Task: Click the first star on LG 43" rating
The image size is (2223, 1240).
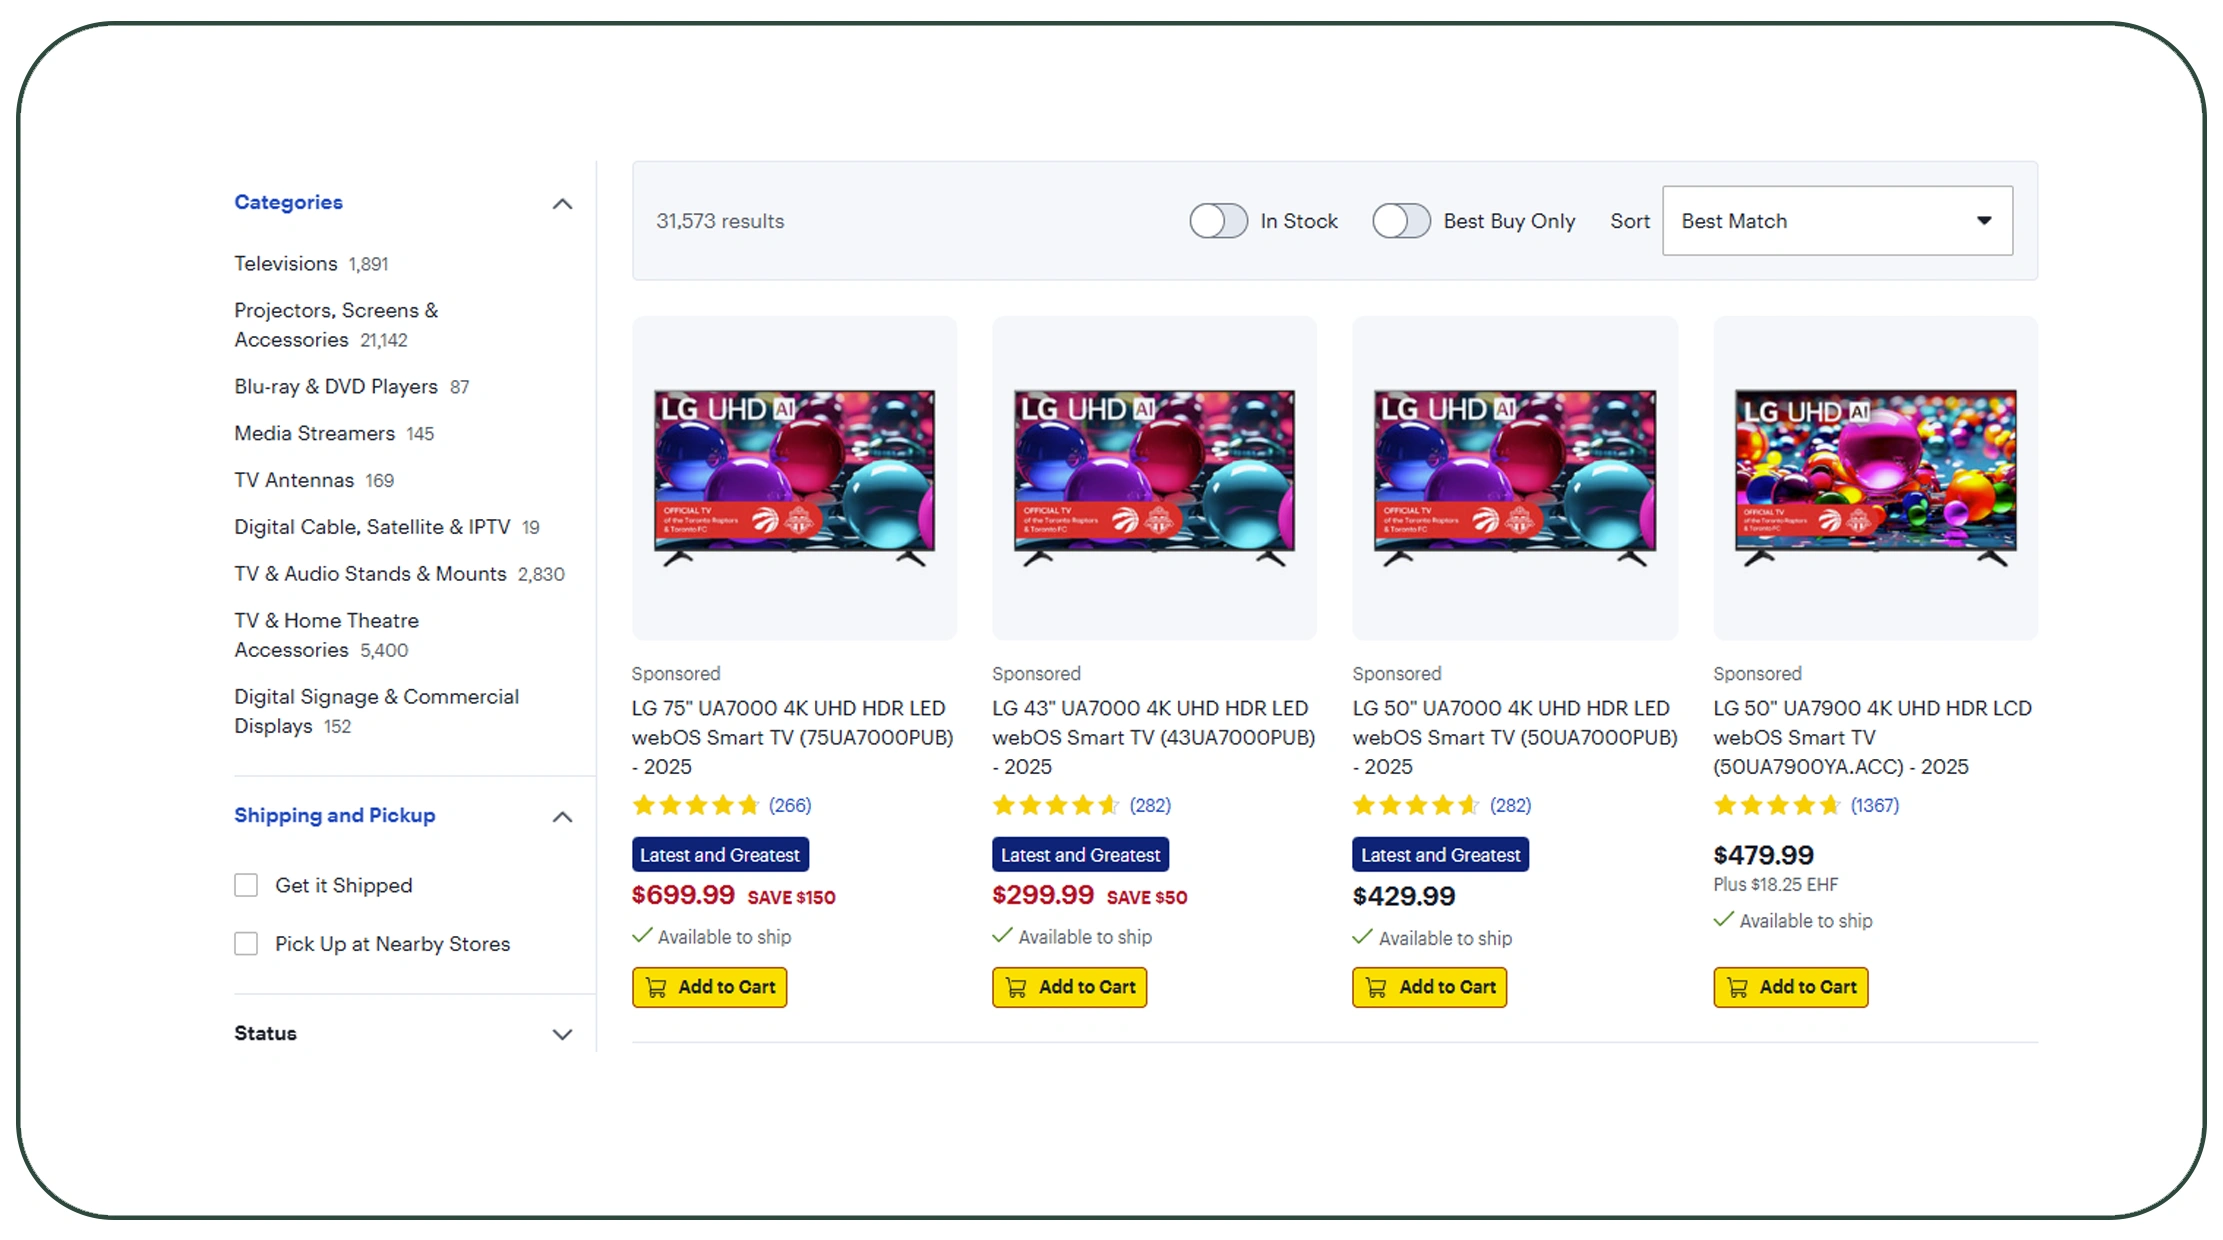Action: coord(1003,805)
